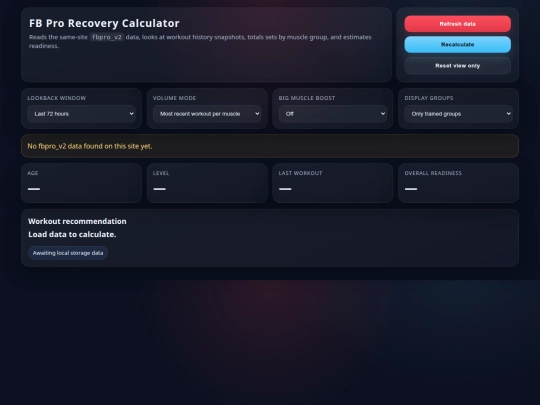Click the Reset view only button
Image resolution: width=540 pixels, height=405 pixels.
tap(457, 65)
